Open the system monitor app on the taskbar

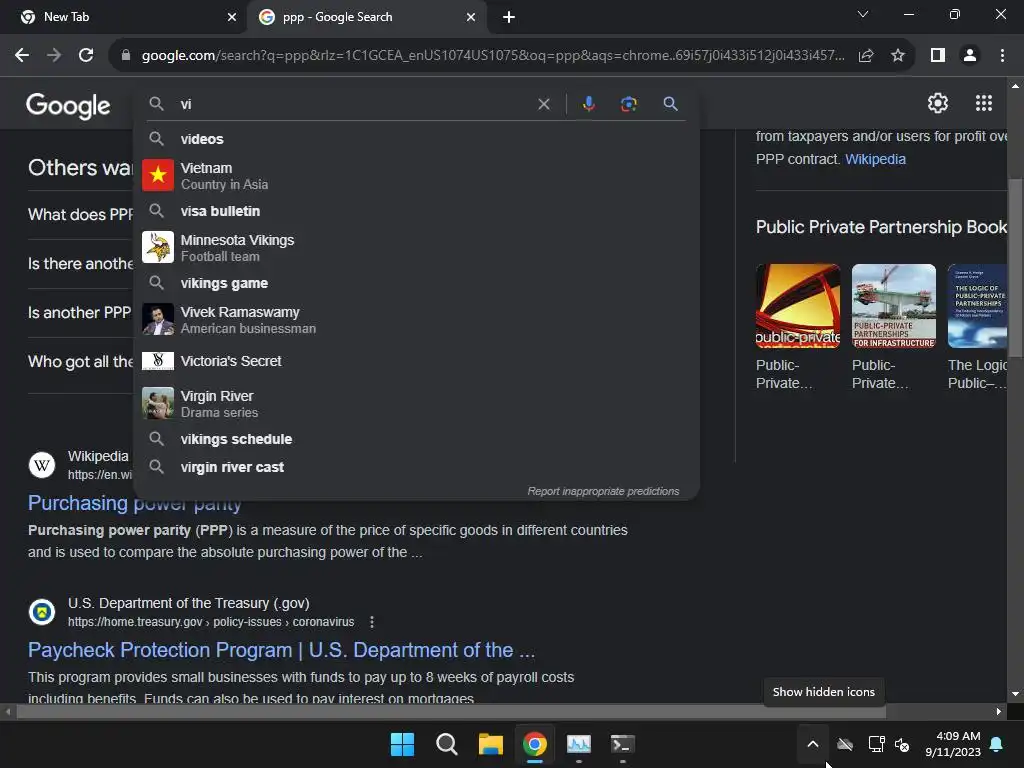(579, 744)
